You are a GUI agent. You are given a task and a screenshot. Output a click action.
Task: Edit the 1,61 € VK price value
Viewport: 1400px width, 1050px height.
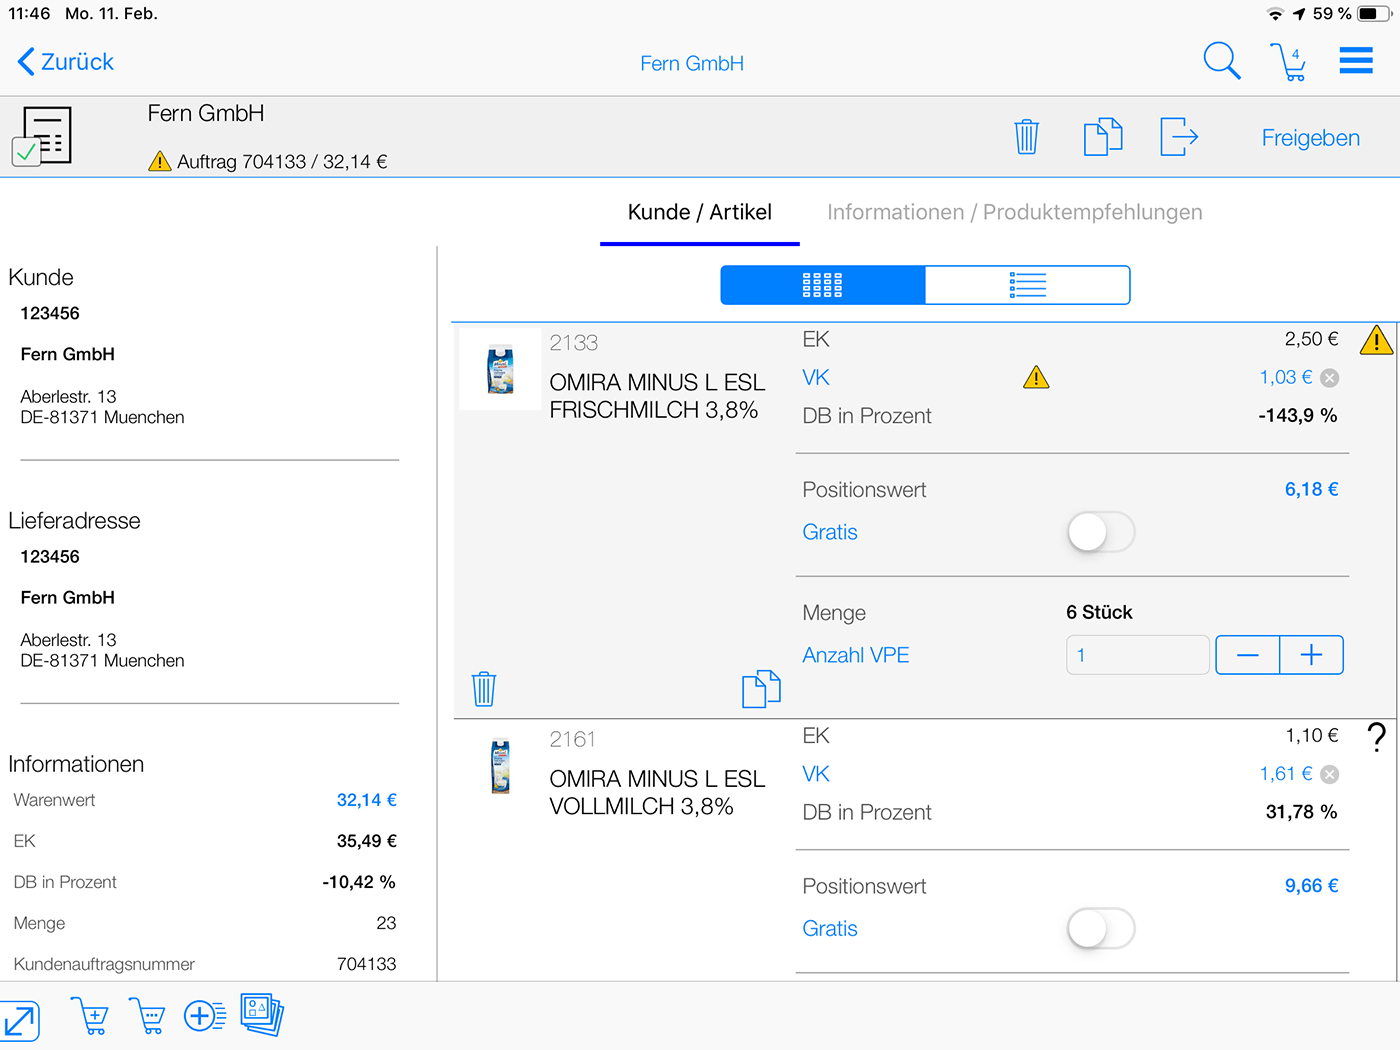point(1286,774)
